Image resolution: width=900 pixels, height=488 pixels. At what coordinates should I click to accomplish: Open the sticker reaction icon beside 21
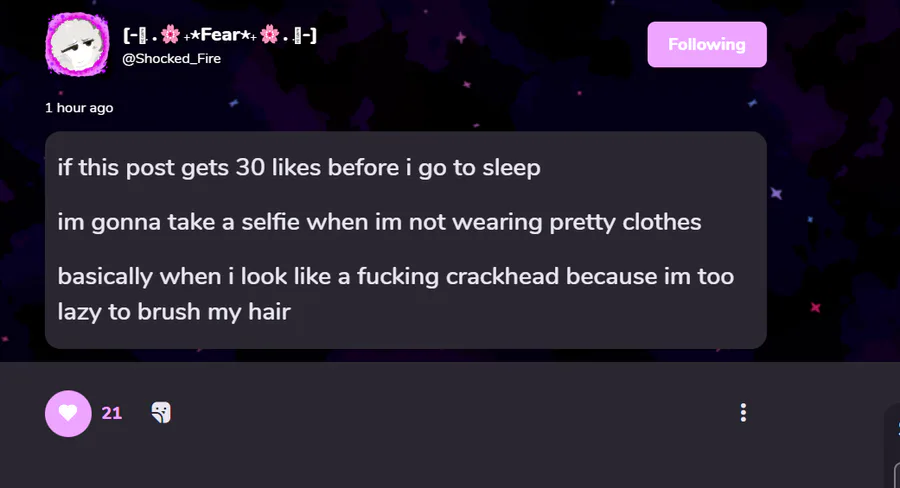pos(161,412)
